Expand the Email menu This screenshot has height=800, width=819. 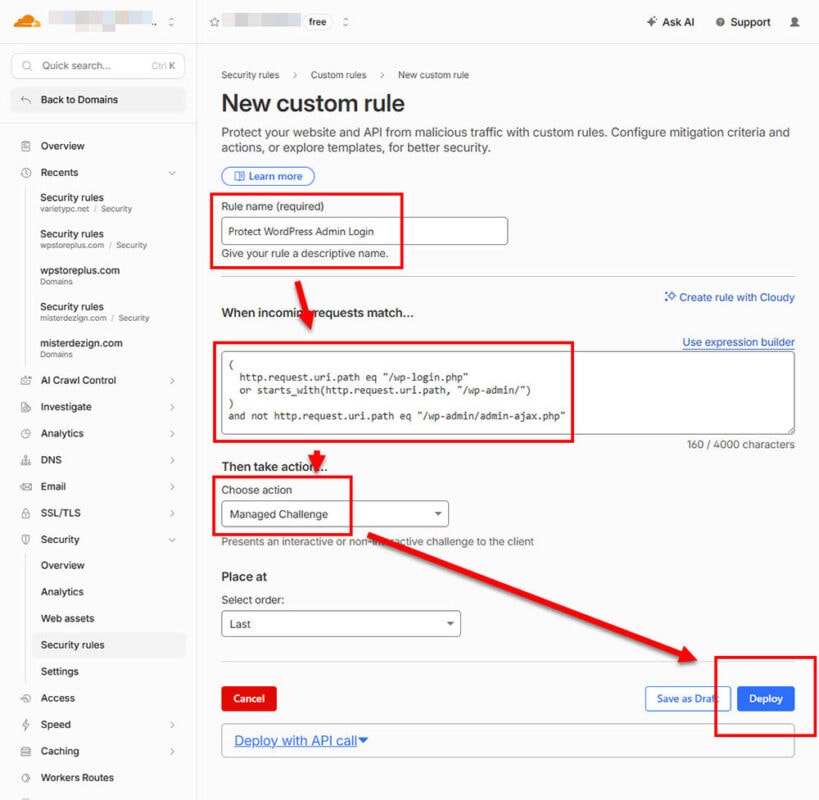pos(172,487)
